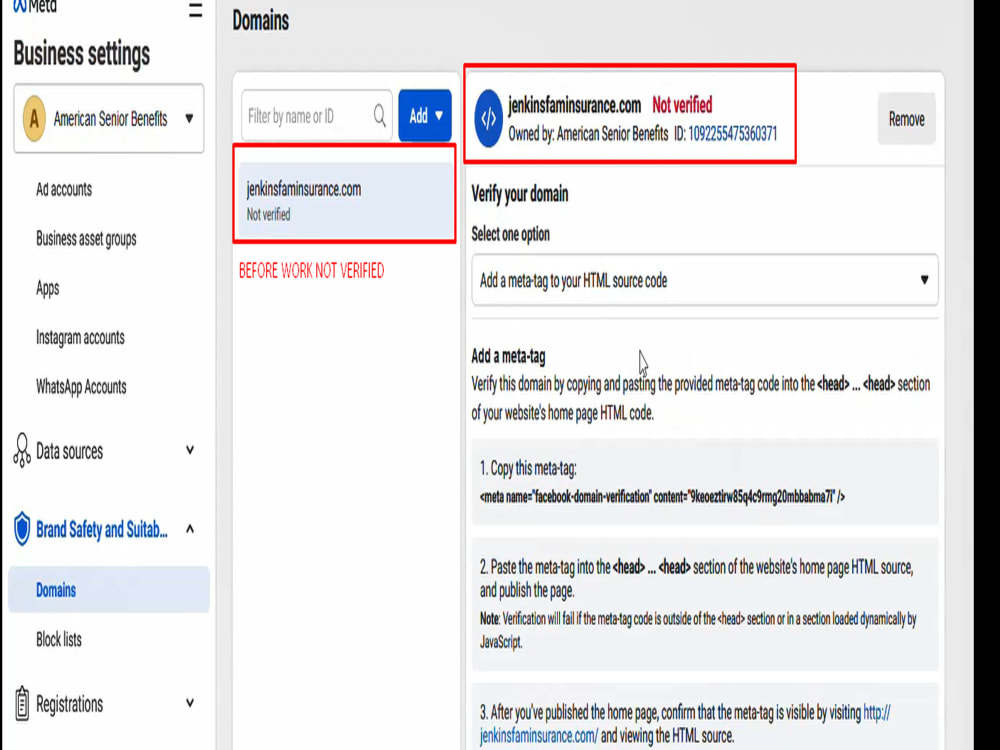Click the domain code icon for jenkinsfaminsurance.com
1000x750 pixels.
coord(489,119)
